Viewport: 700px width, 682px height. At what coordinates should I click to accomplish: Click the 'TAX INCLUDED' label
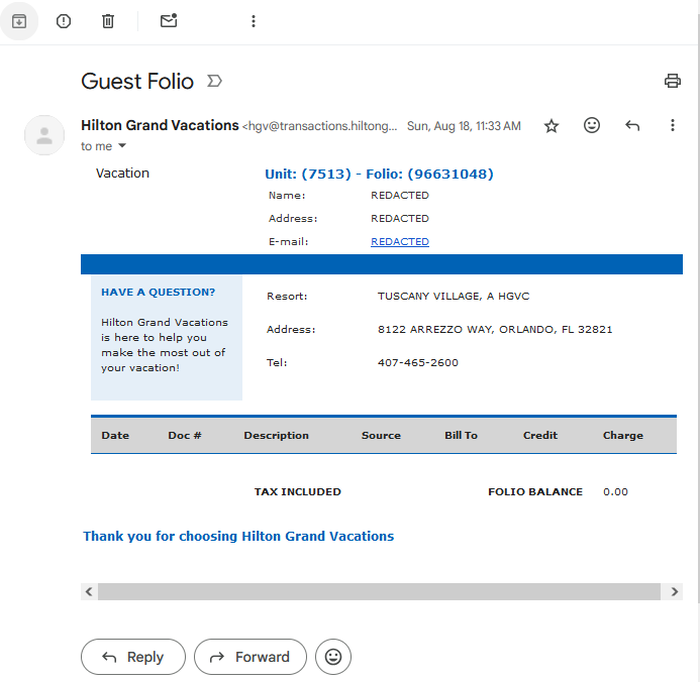pyautogui.click(x=297, y=492)
